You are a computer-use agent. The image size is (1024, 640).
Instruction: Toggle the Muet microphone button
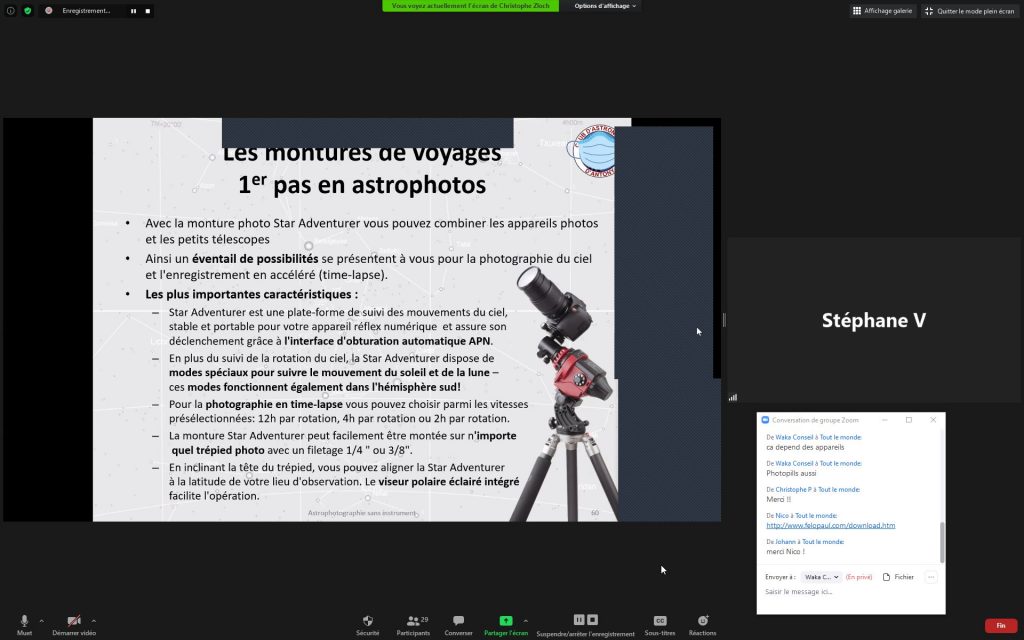click(24, 624)
